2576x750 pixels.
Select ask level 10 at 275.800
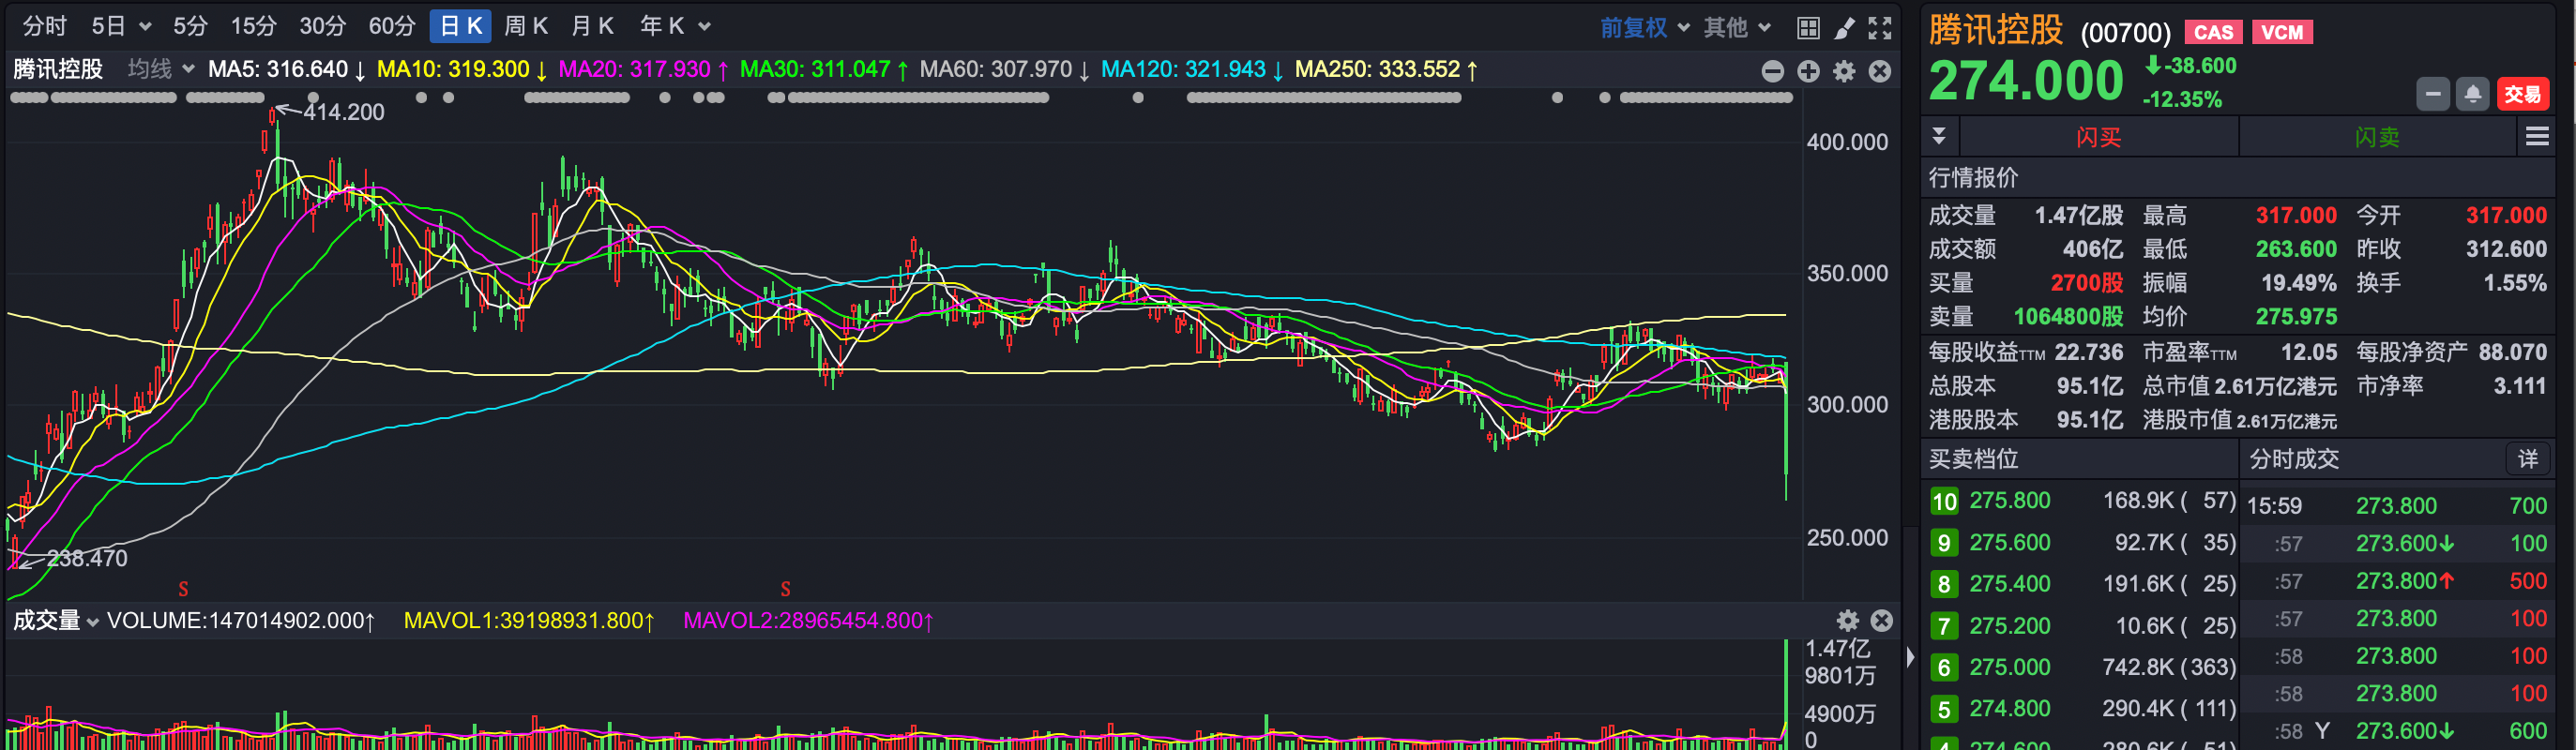pyautogui.click(x=2082, y=501)
